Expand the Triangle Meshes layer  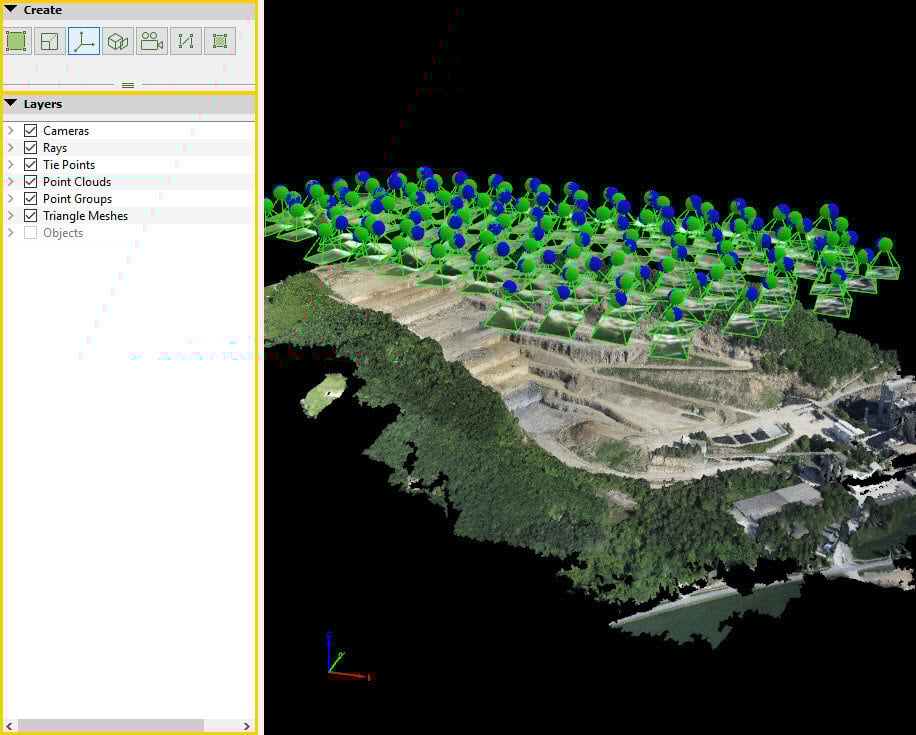click(11, 216)
